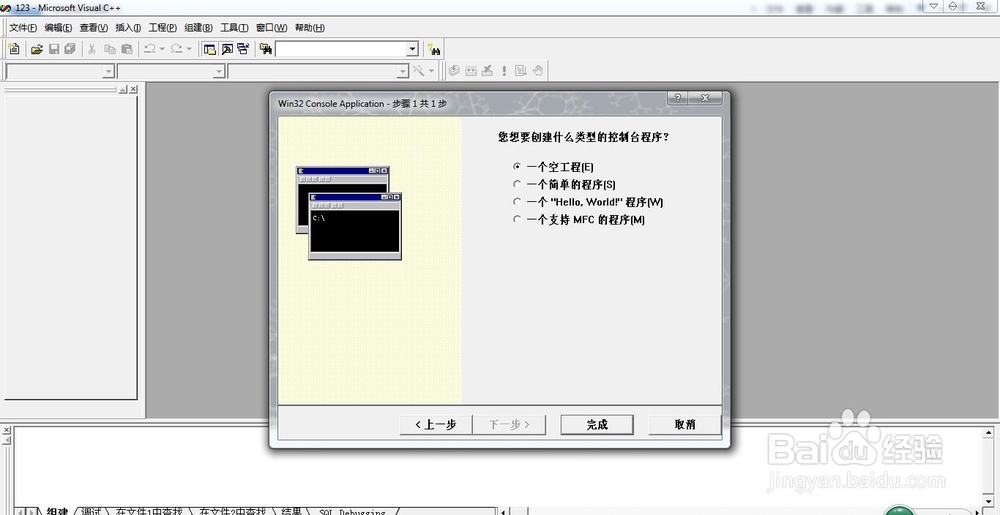Image resolution: width=1000 pixels, height=515 pixels.
Task: Click the Paste clipboard icon
Action: point(127,49)
